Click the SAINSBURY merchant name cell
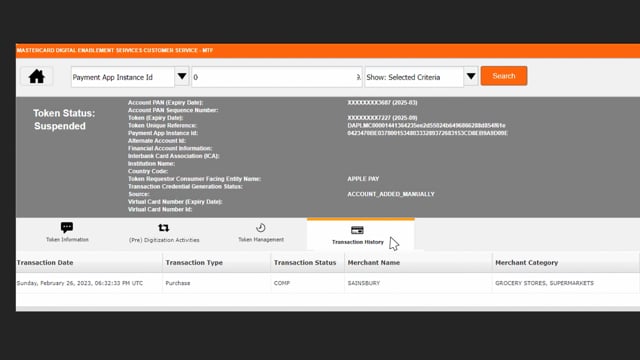This screenshot has height=360, width=640. (x=418, y=283)
